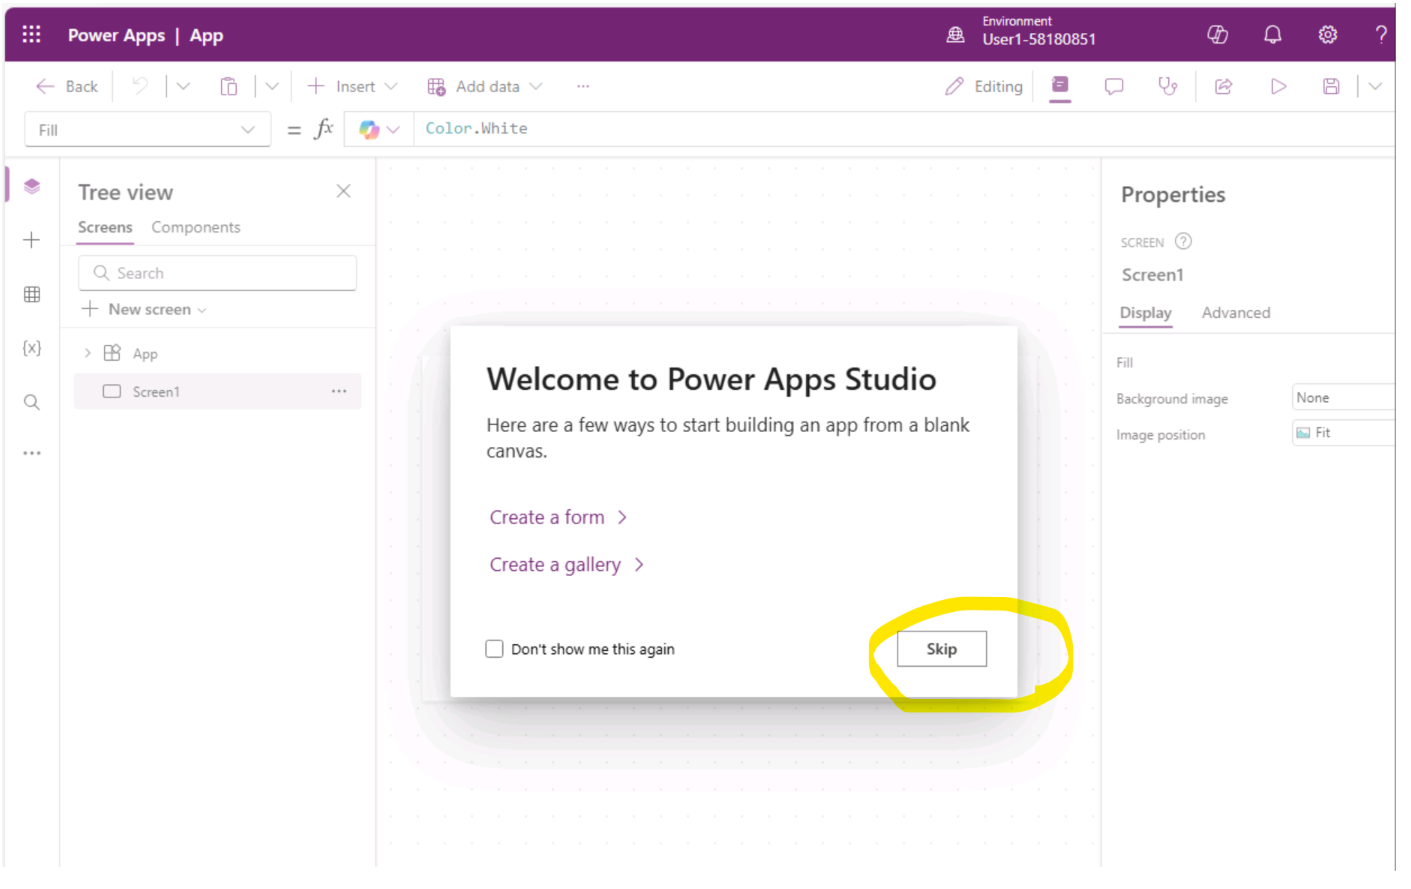
Task: Open the notifications bell
Action: (x=1272, y=35)
